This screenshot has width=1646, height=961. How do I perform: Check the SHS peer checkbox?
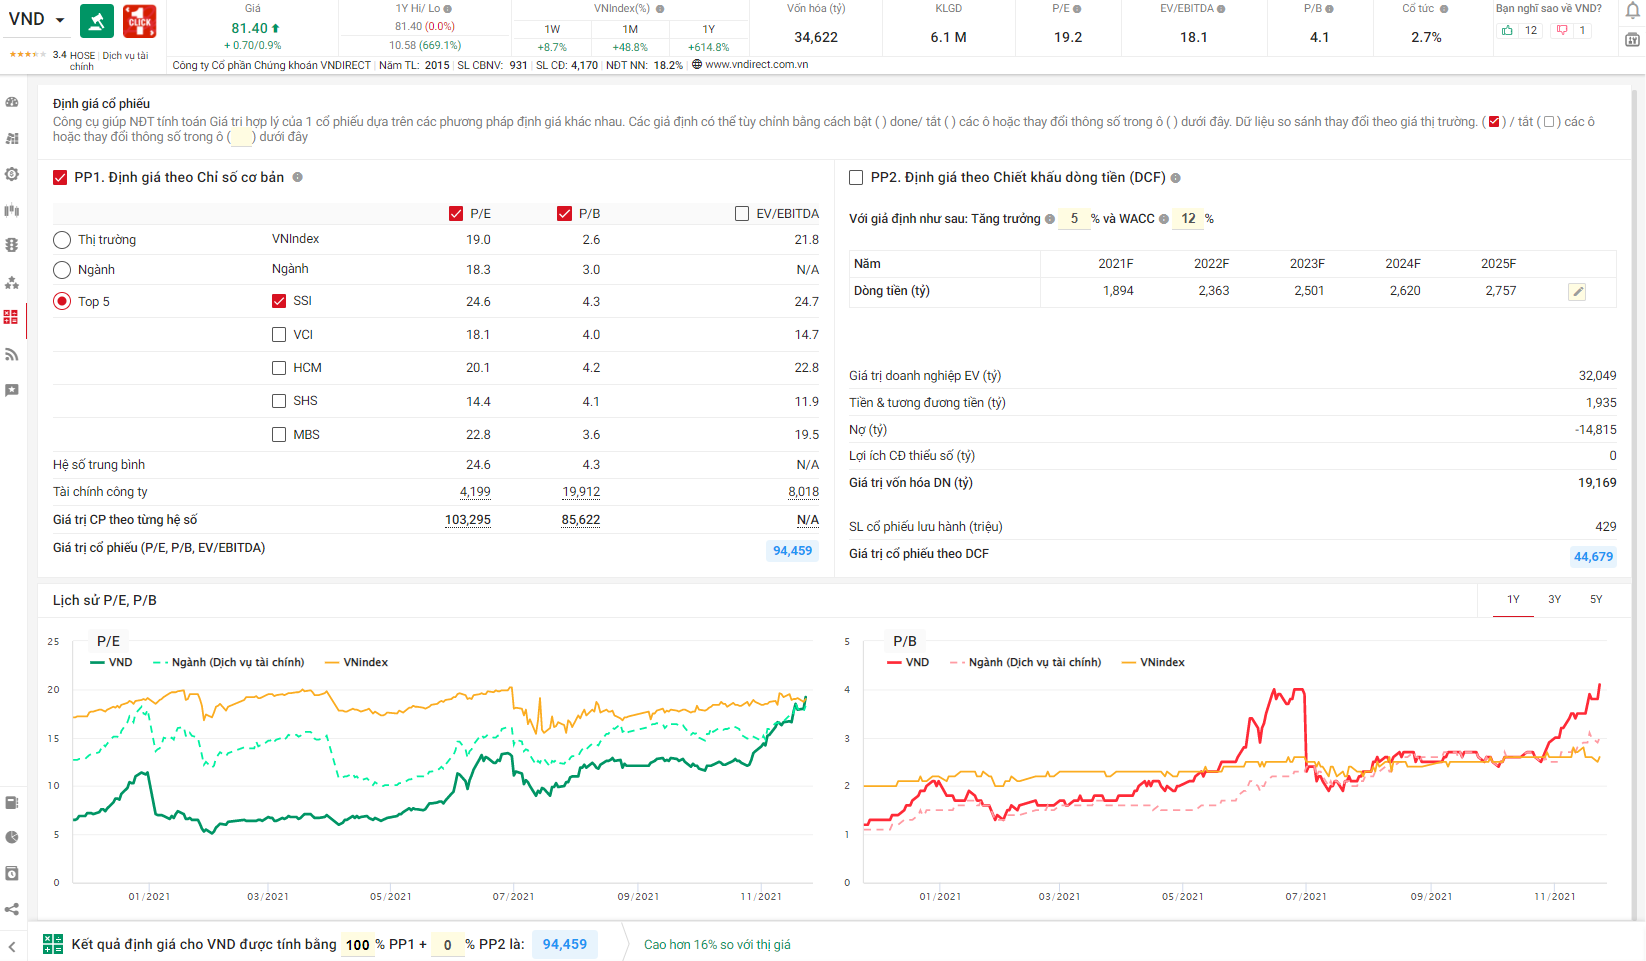coord(279,401)
